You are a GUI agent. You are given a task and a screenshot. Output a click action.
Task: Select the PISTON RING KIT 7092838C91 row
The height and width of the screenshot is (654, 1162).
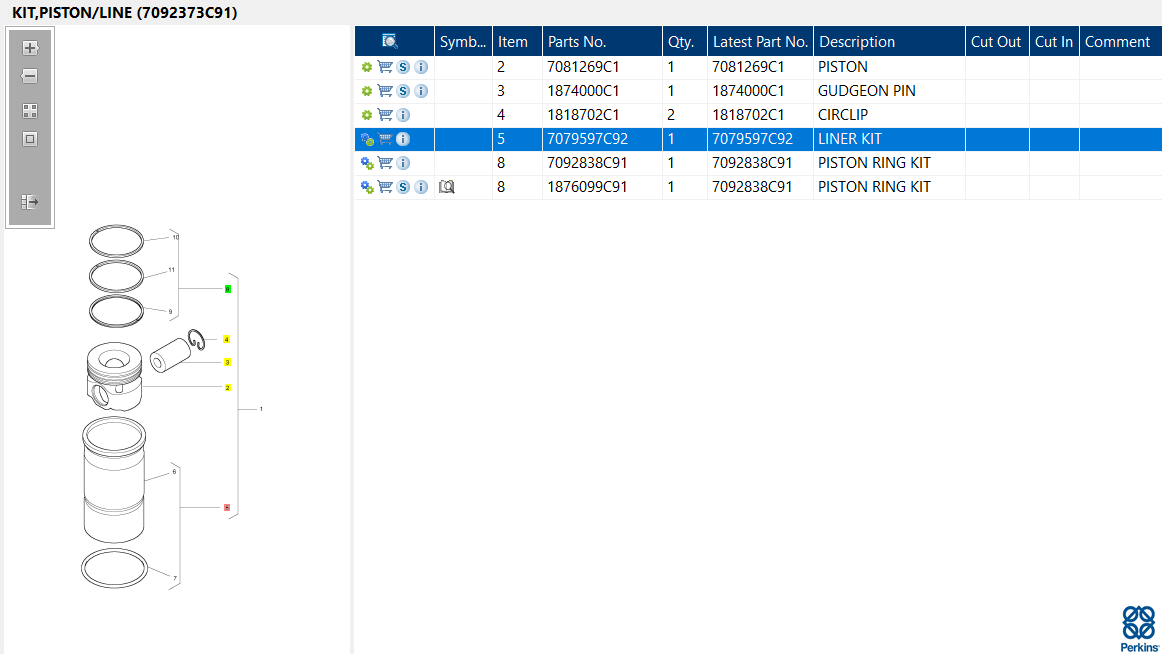758,163
